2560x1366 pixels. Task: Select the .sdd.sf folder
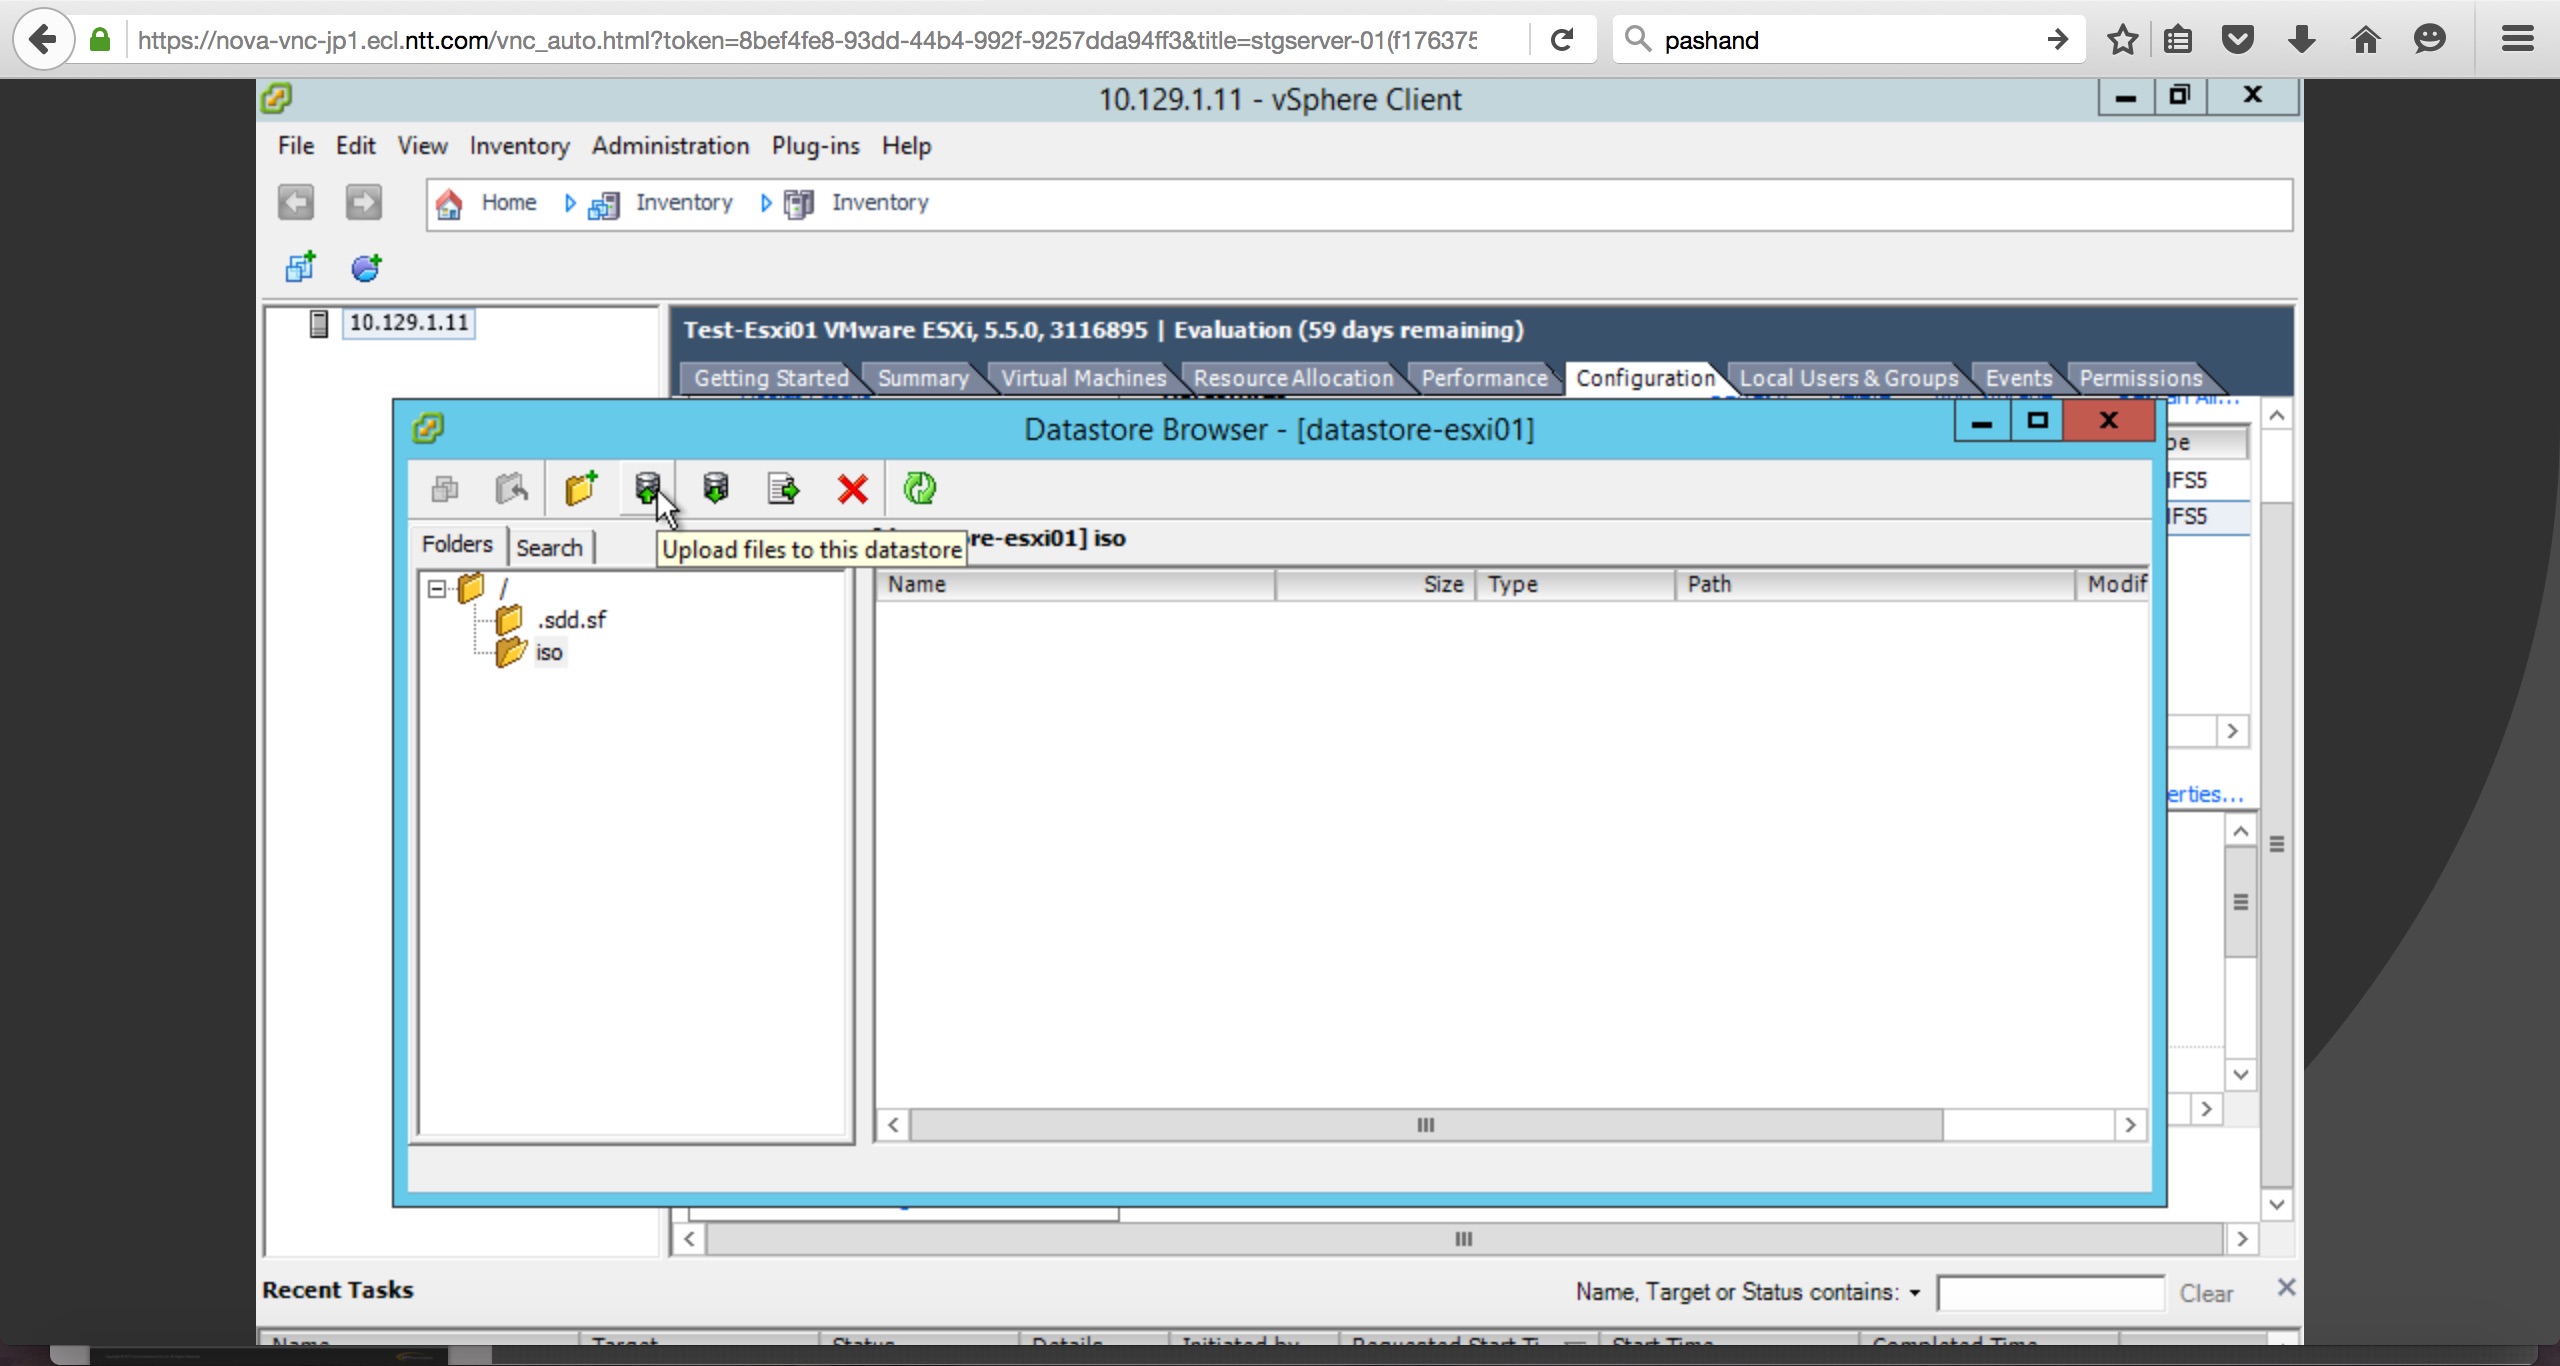pyautogui.click(x=571, y=620)
